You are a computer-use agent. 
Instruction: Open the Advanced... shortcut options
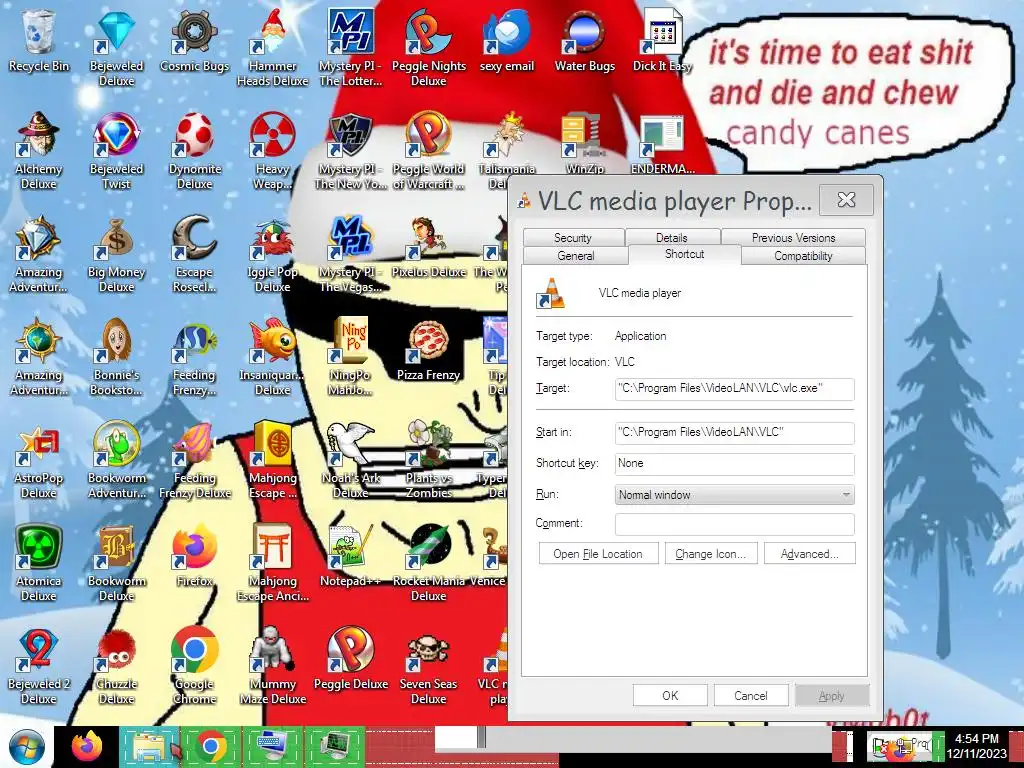click(x=810, y=554)
